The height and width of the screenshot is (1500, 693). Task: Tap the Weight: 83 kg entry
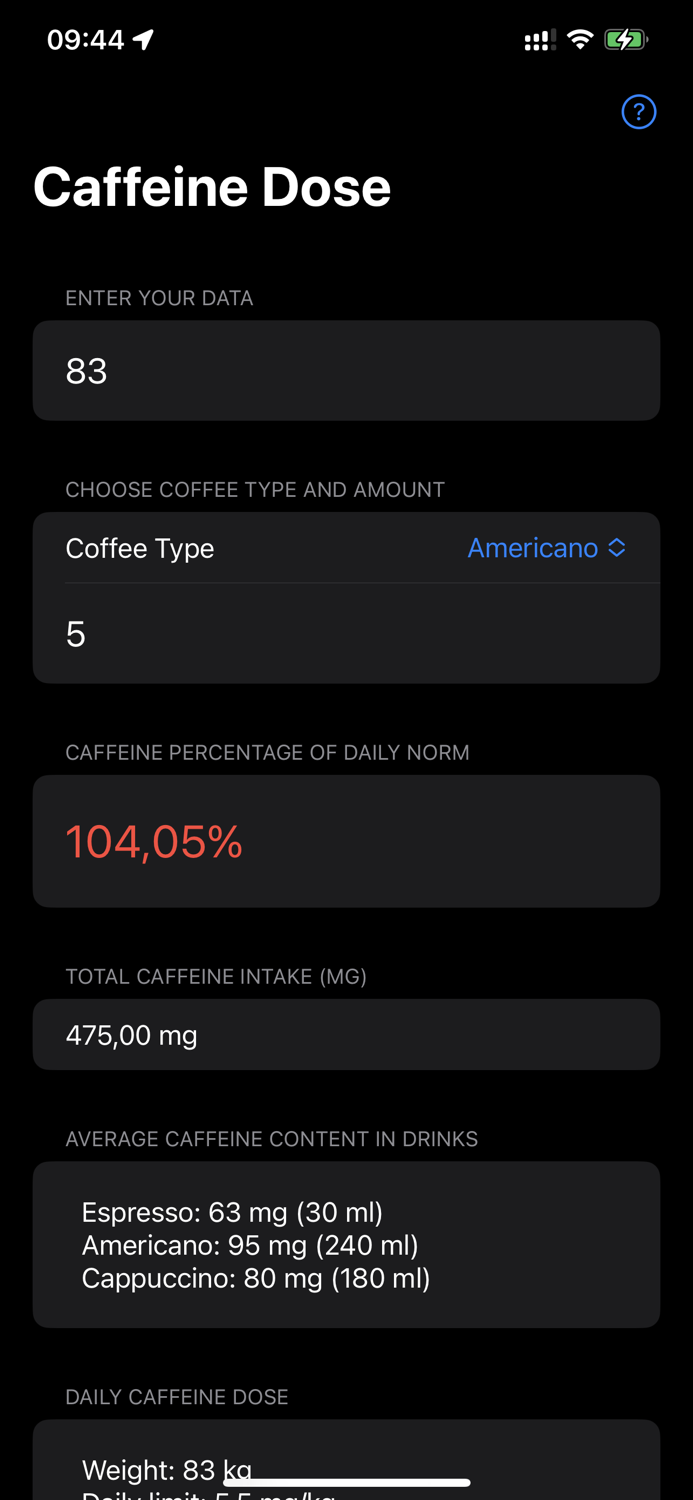pos(167,1469)
